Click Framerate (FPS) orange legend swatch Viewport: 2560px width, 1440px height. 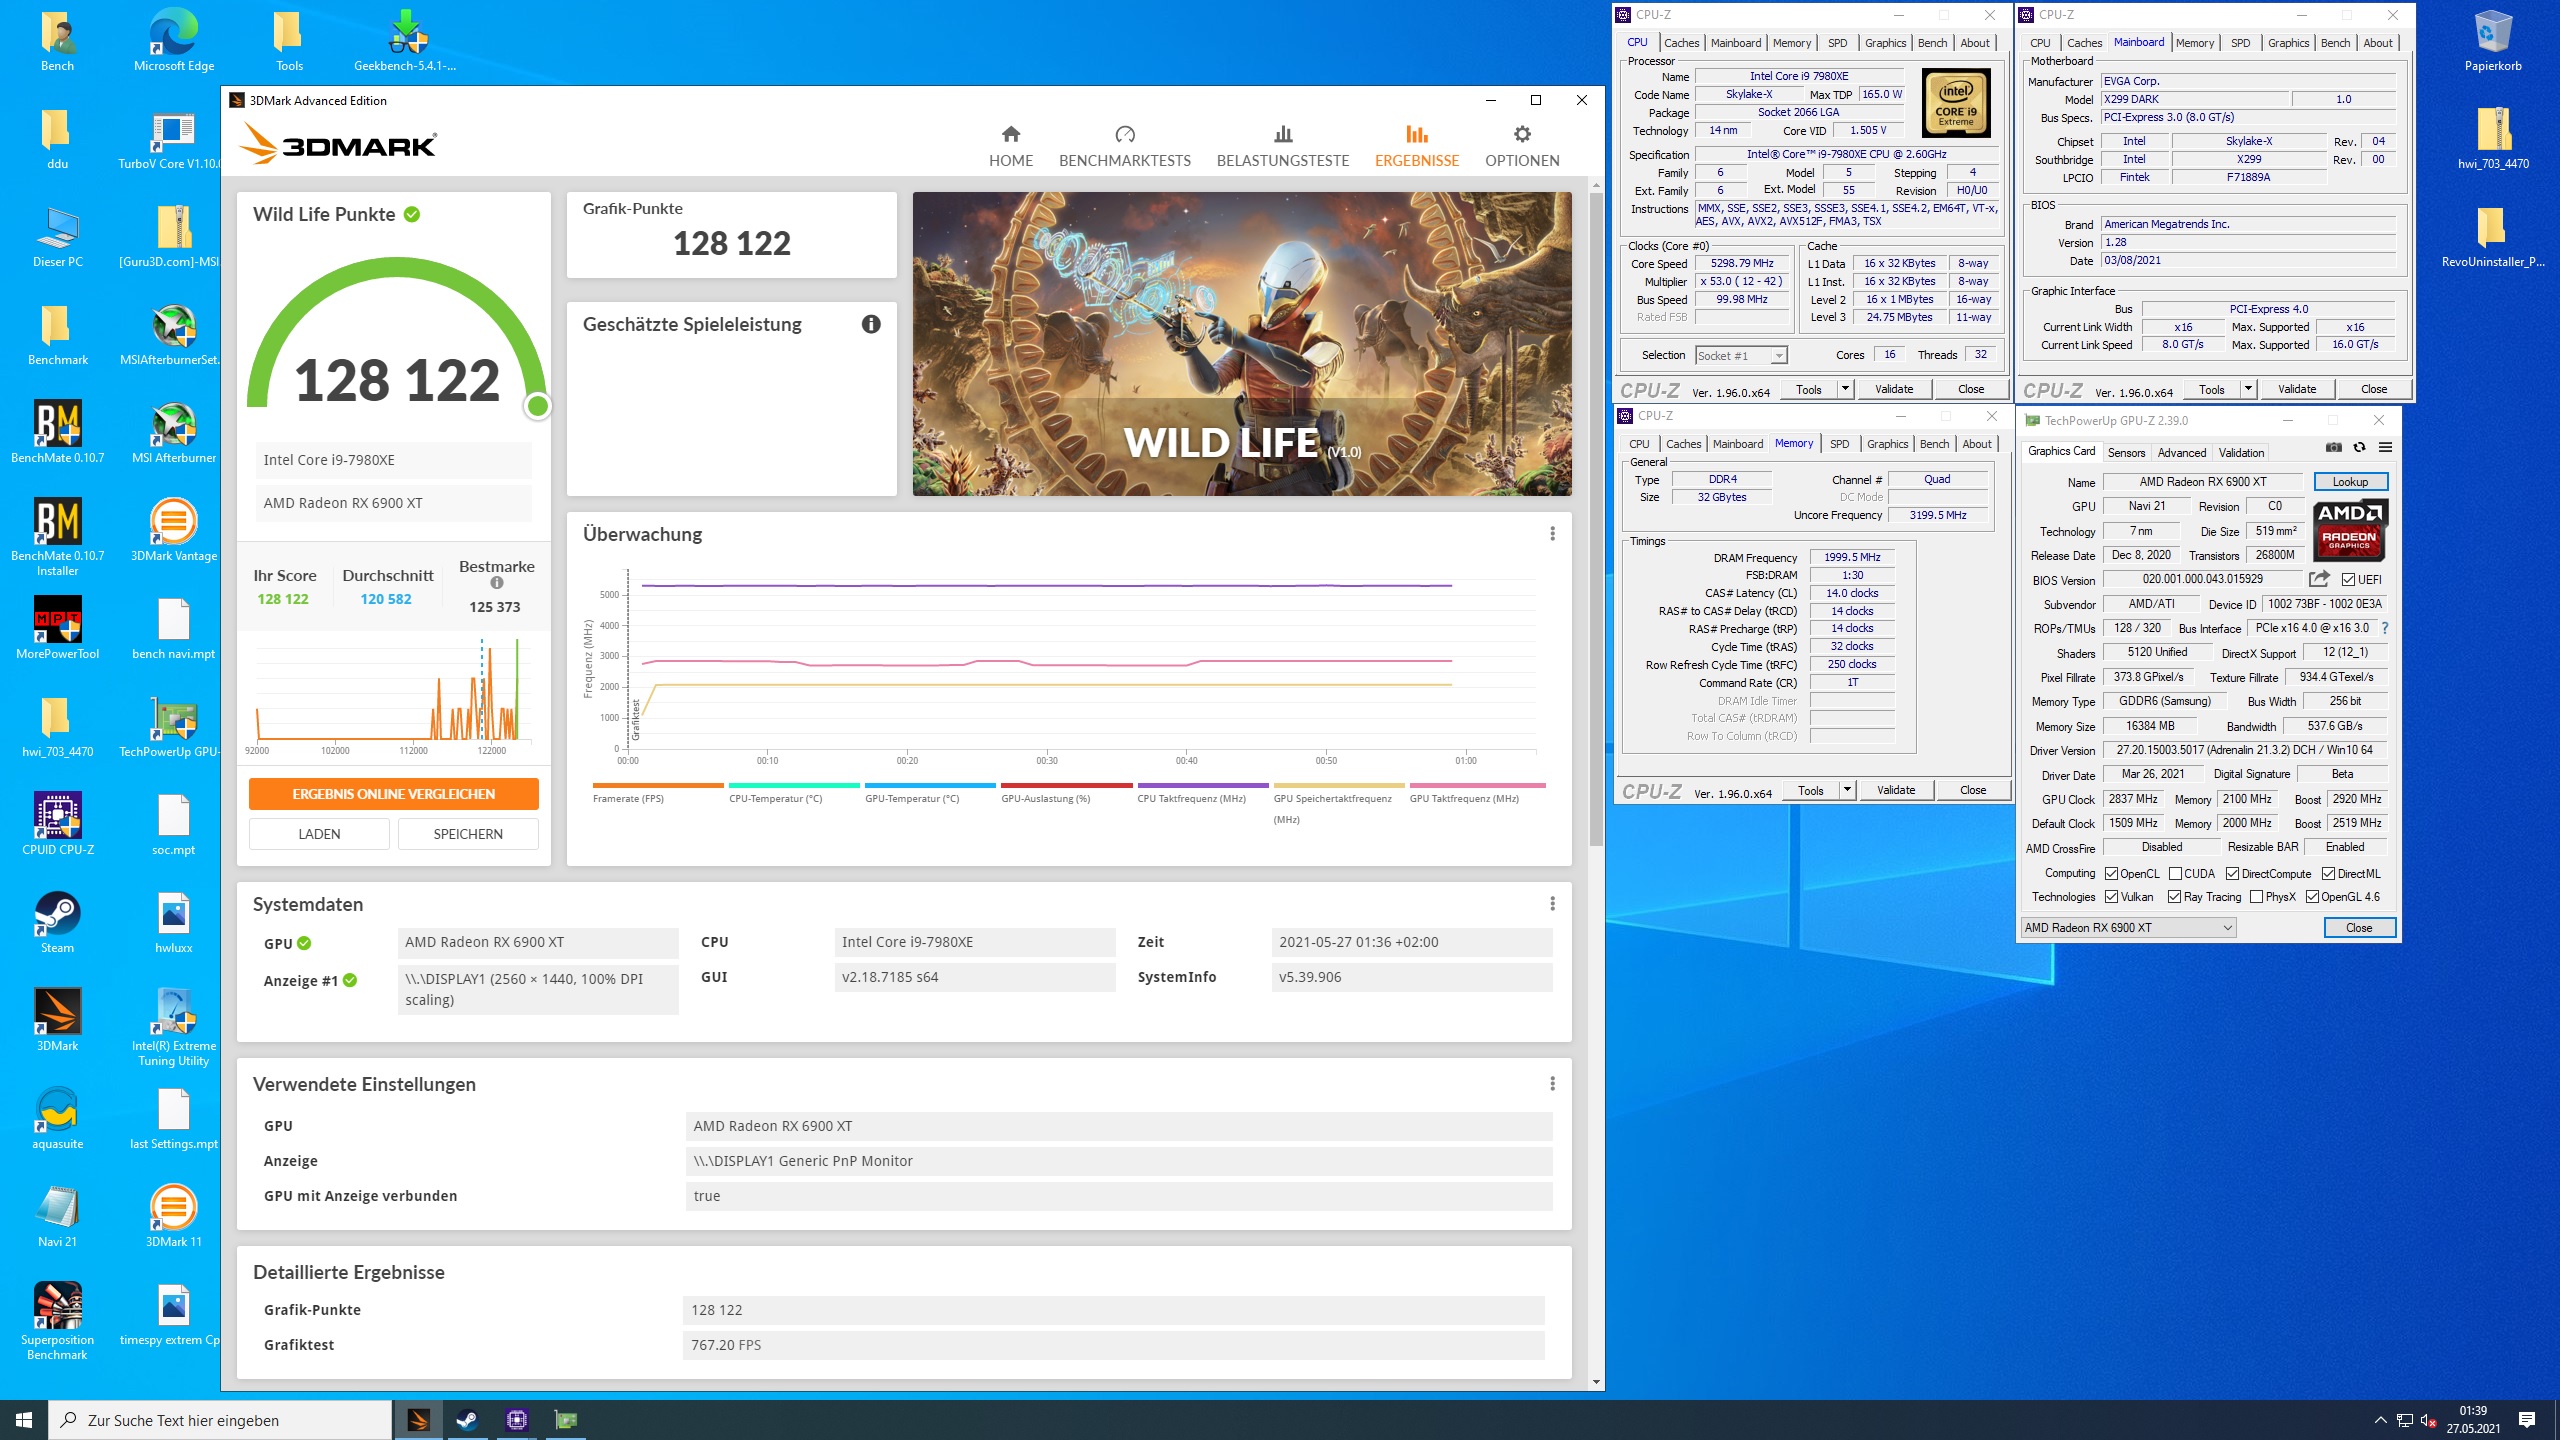658,786
